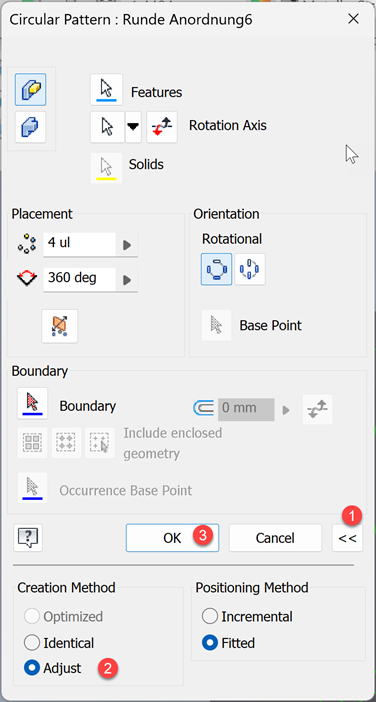The image size is (376, 702).
Task: Select Fitted positioning method
Action: pos(228,643)
